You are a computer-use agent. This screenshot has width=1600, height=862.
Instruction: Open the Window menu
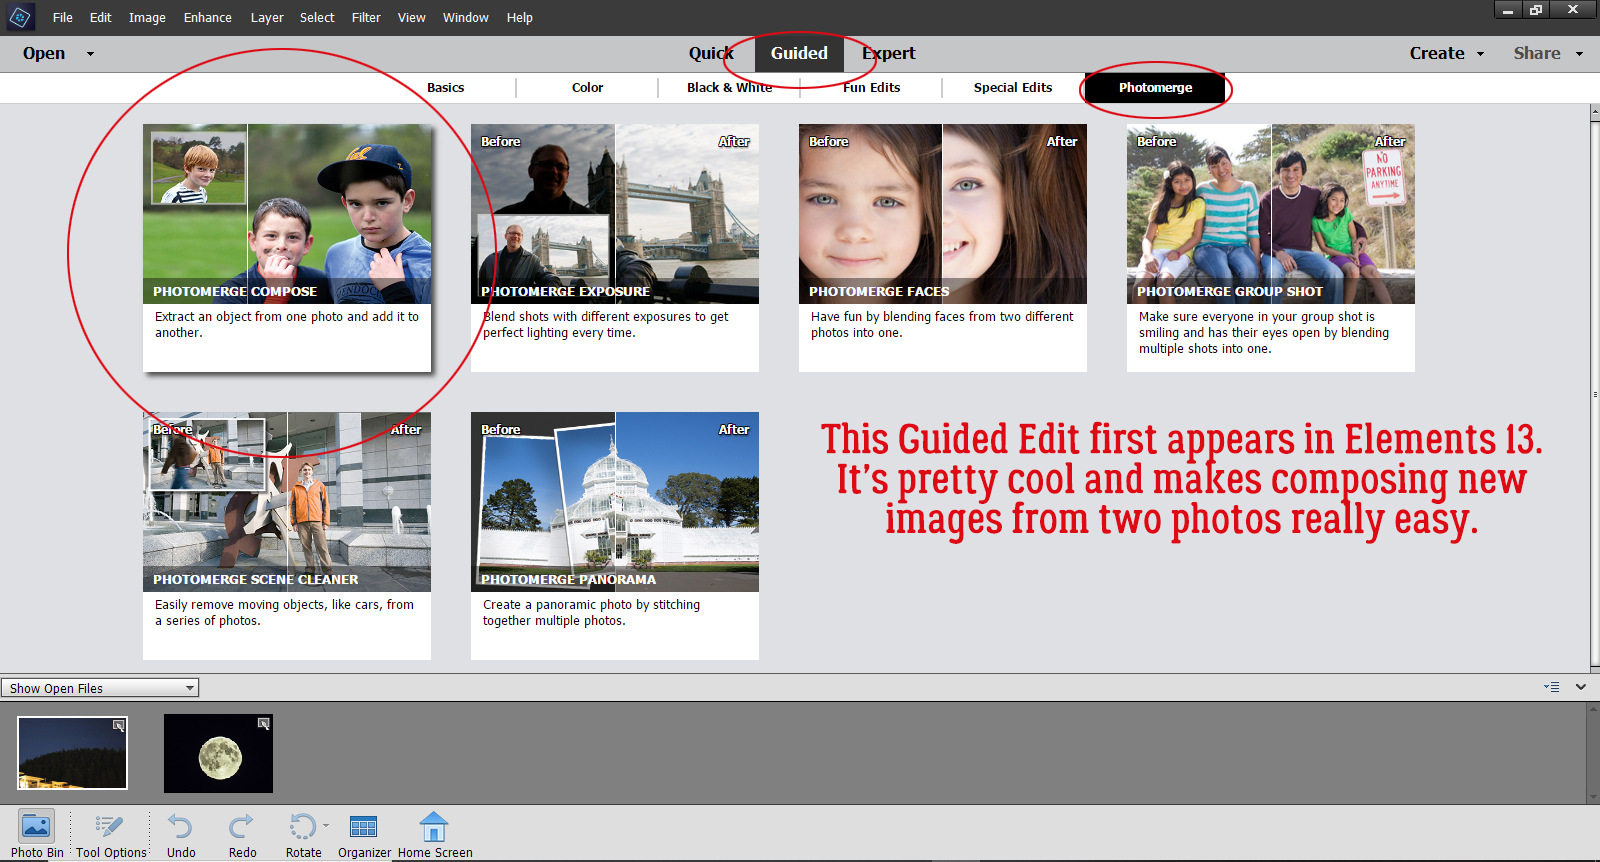(x=466, y=18)
